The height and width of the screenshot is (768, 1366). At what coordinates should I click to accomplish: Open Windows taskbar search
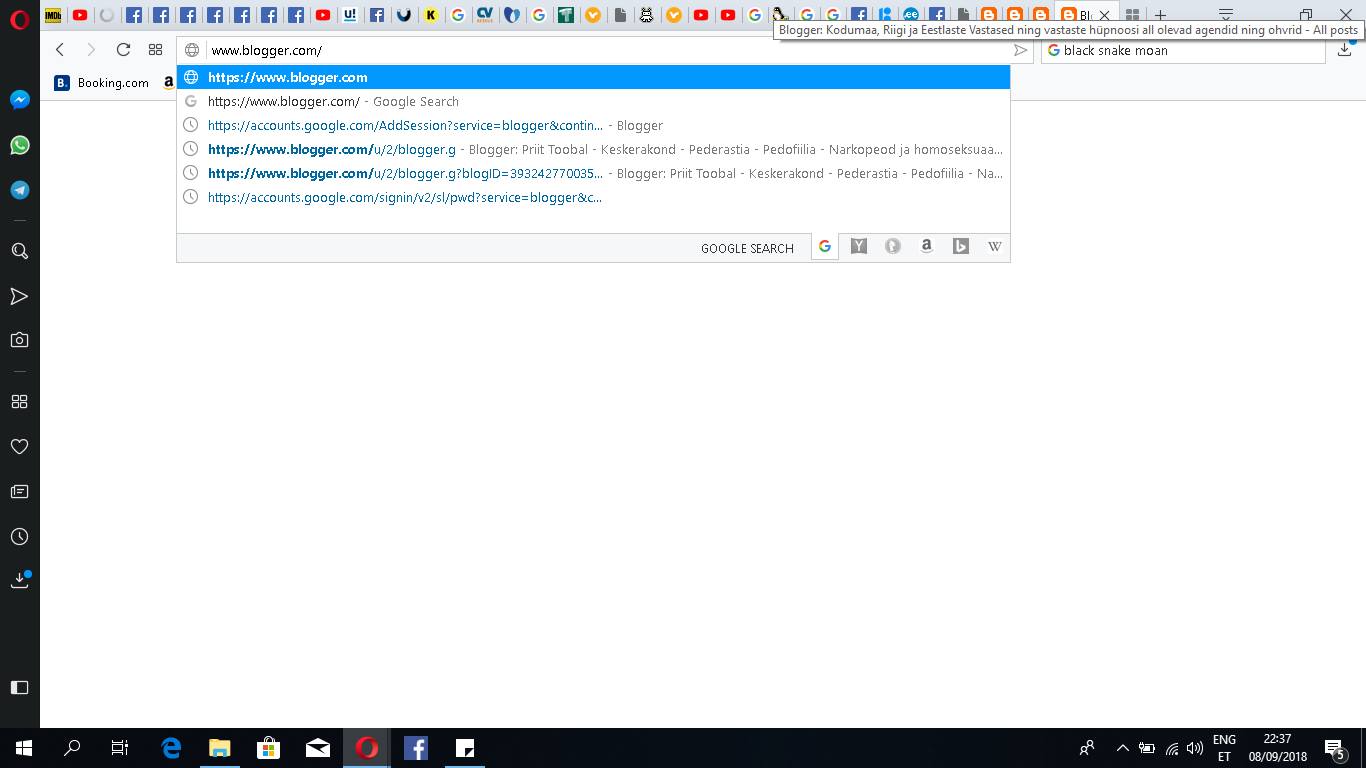pos(72,748)
